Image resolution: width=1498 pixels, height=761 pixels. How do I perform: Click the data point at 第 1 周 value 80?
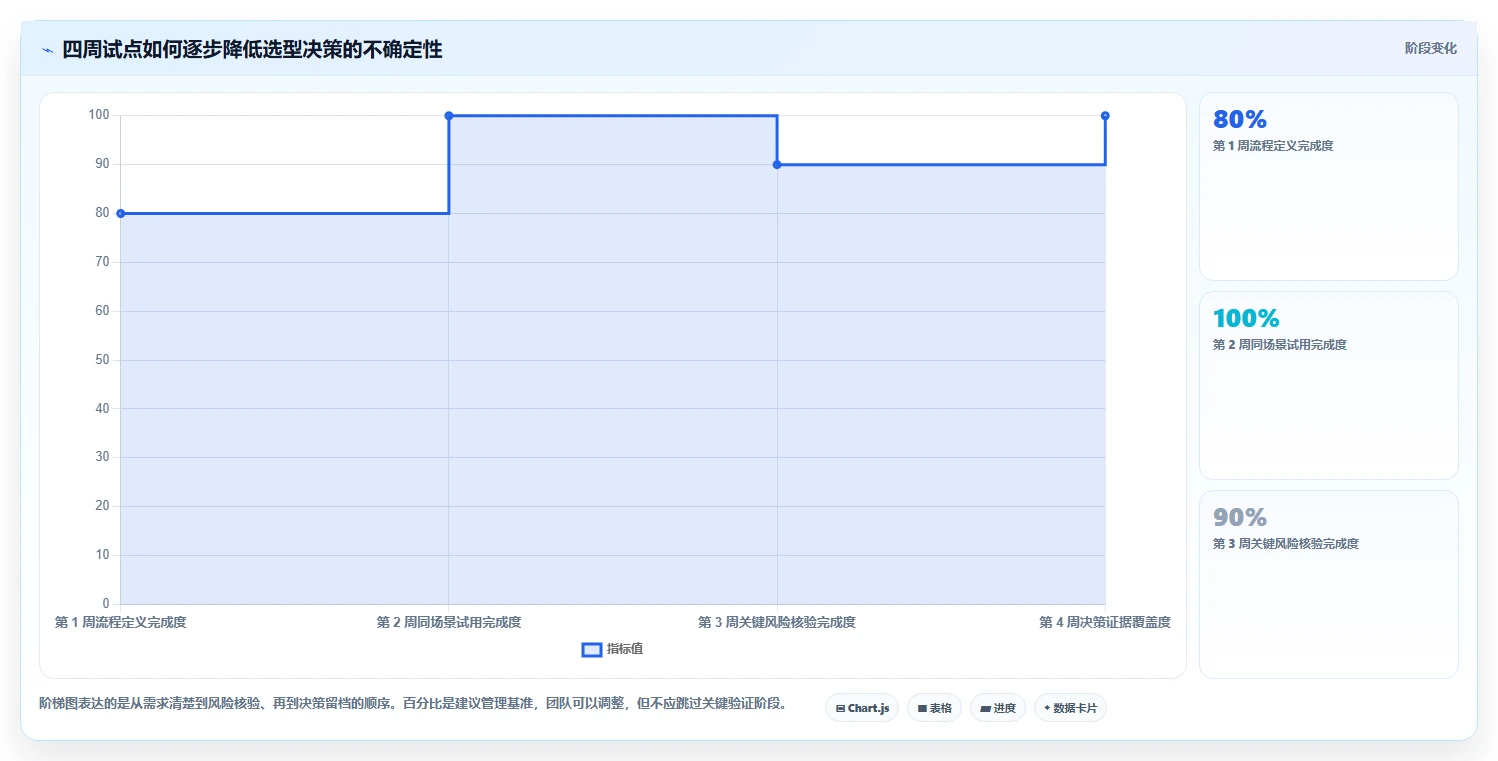[x=120, y=213]
